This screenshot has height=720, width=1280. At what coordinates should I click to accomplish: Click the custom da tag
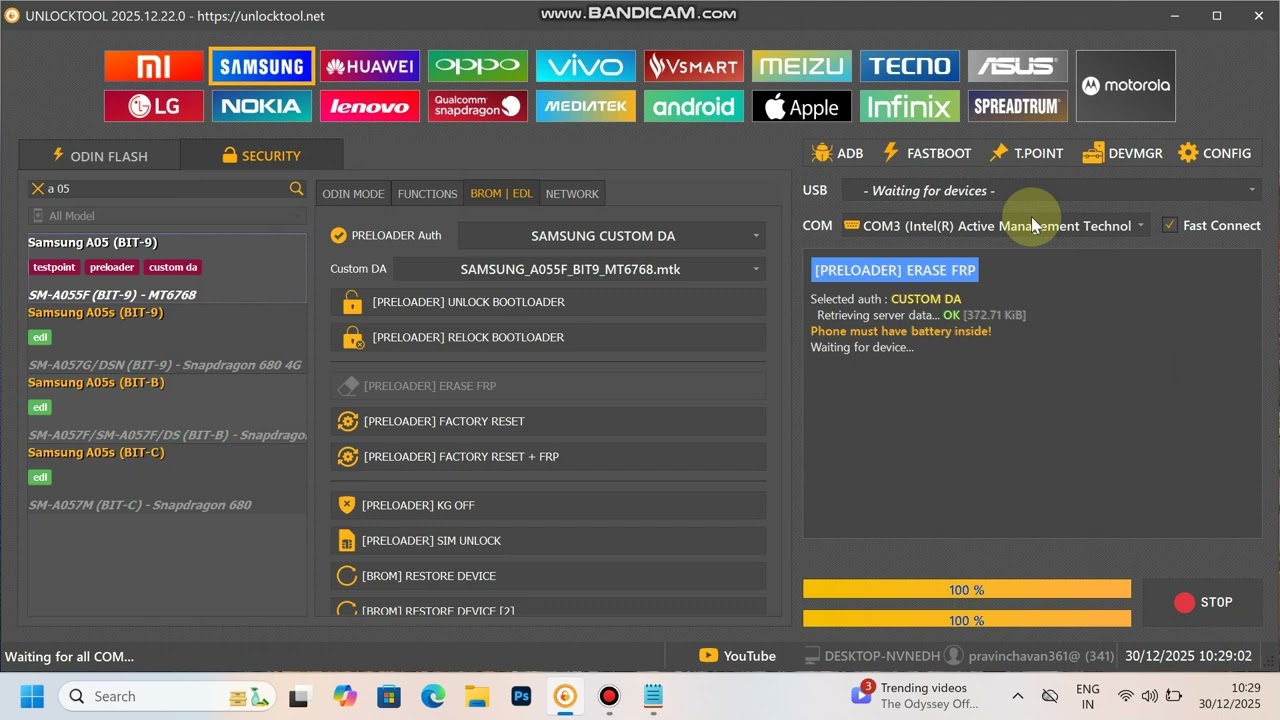click(x=173, y=267)
